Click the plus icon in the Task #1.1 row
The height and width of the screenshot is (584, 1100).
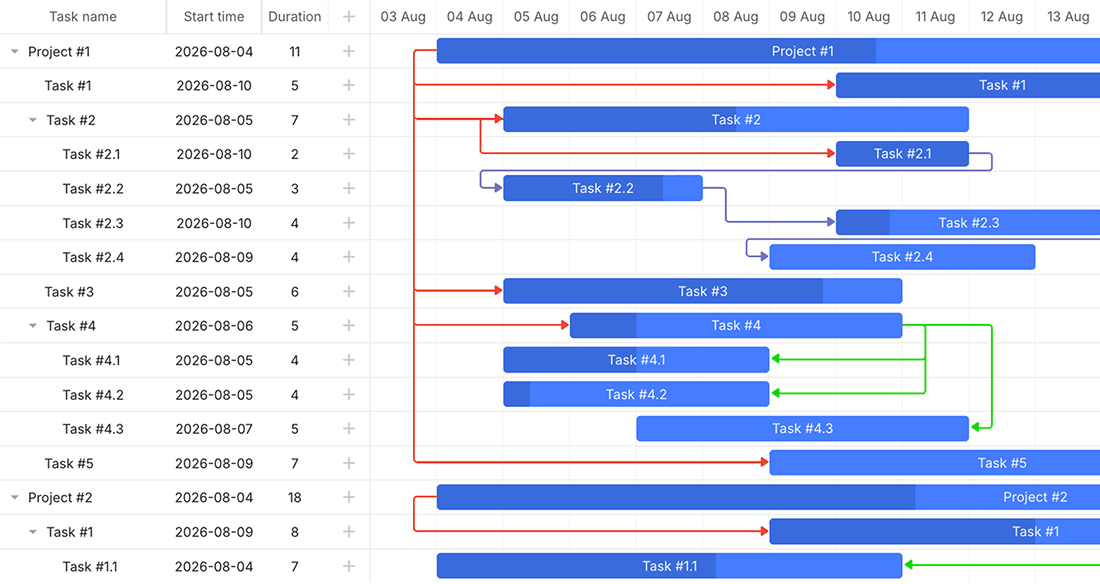click(x=349, y=566)
